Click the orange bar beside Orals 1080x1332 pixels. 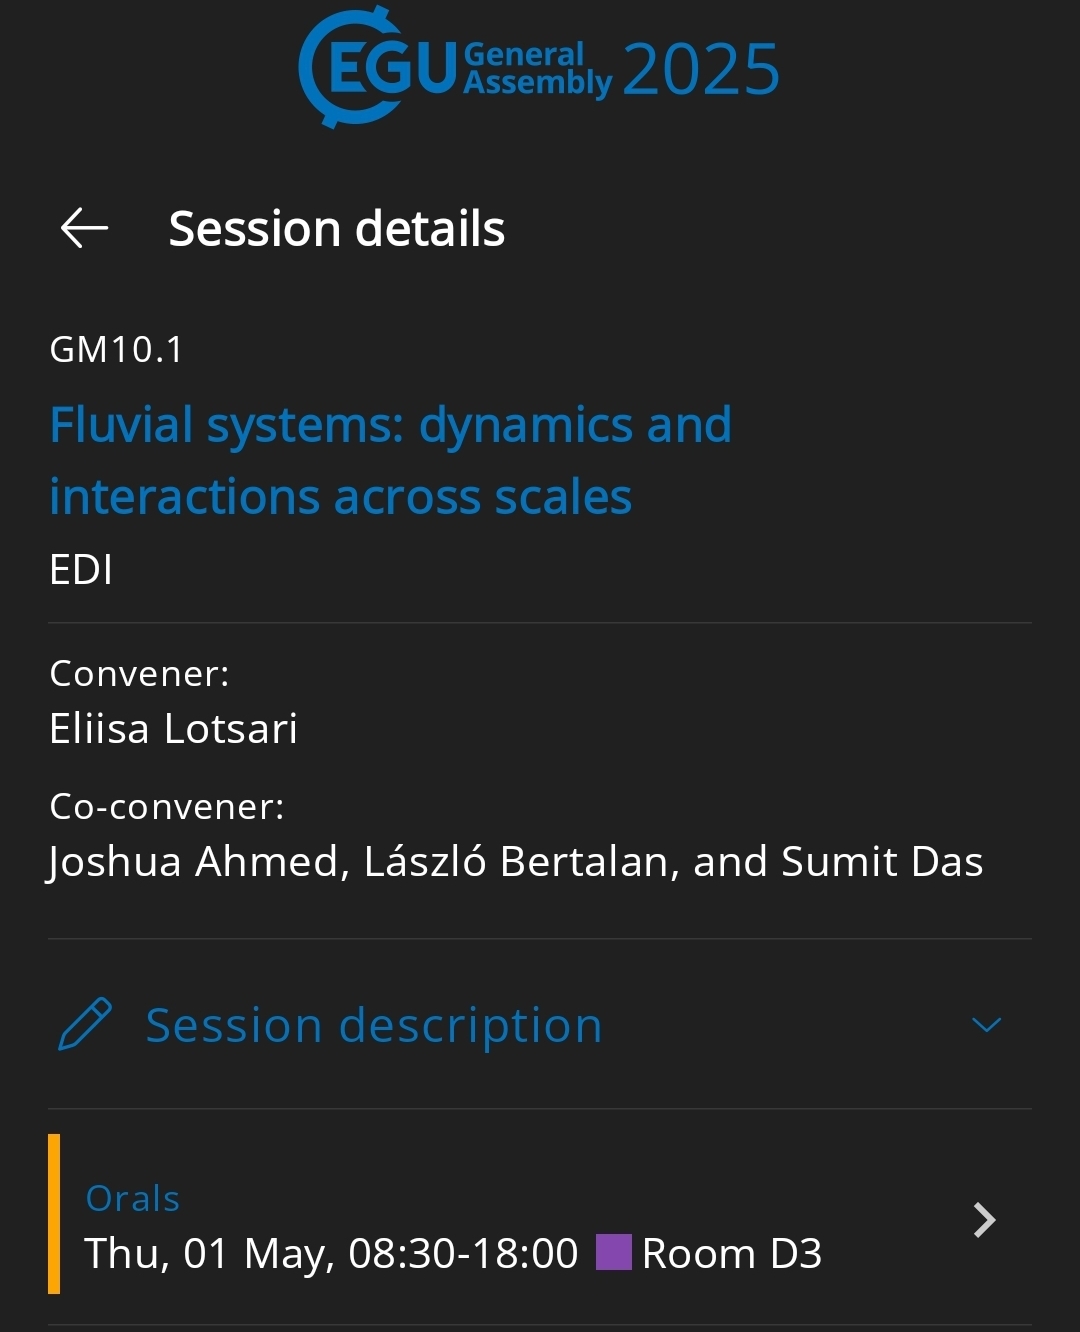[x=54, y=1213]
